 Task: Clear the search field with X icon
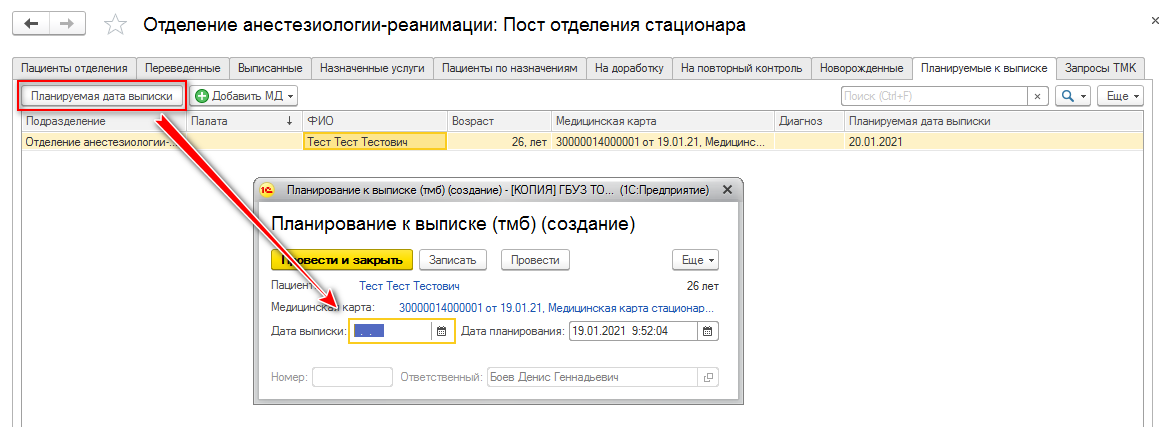(1038, 96)
